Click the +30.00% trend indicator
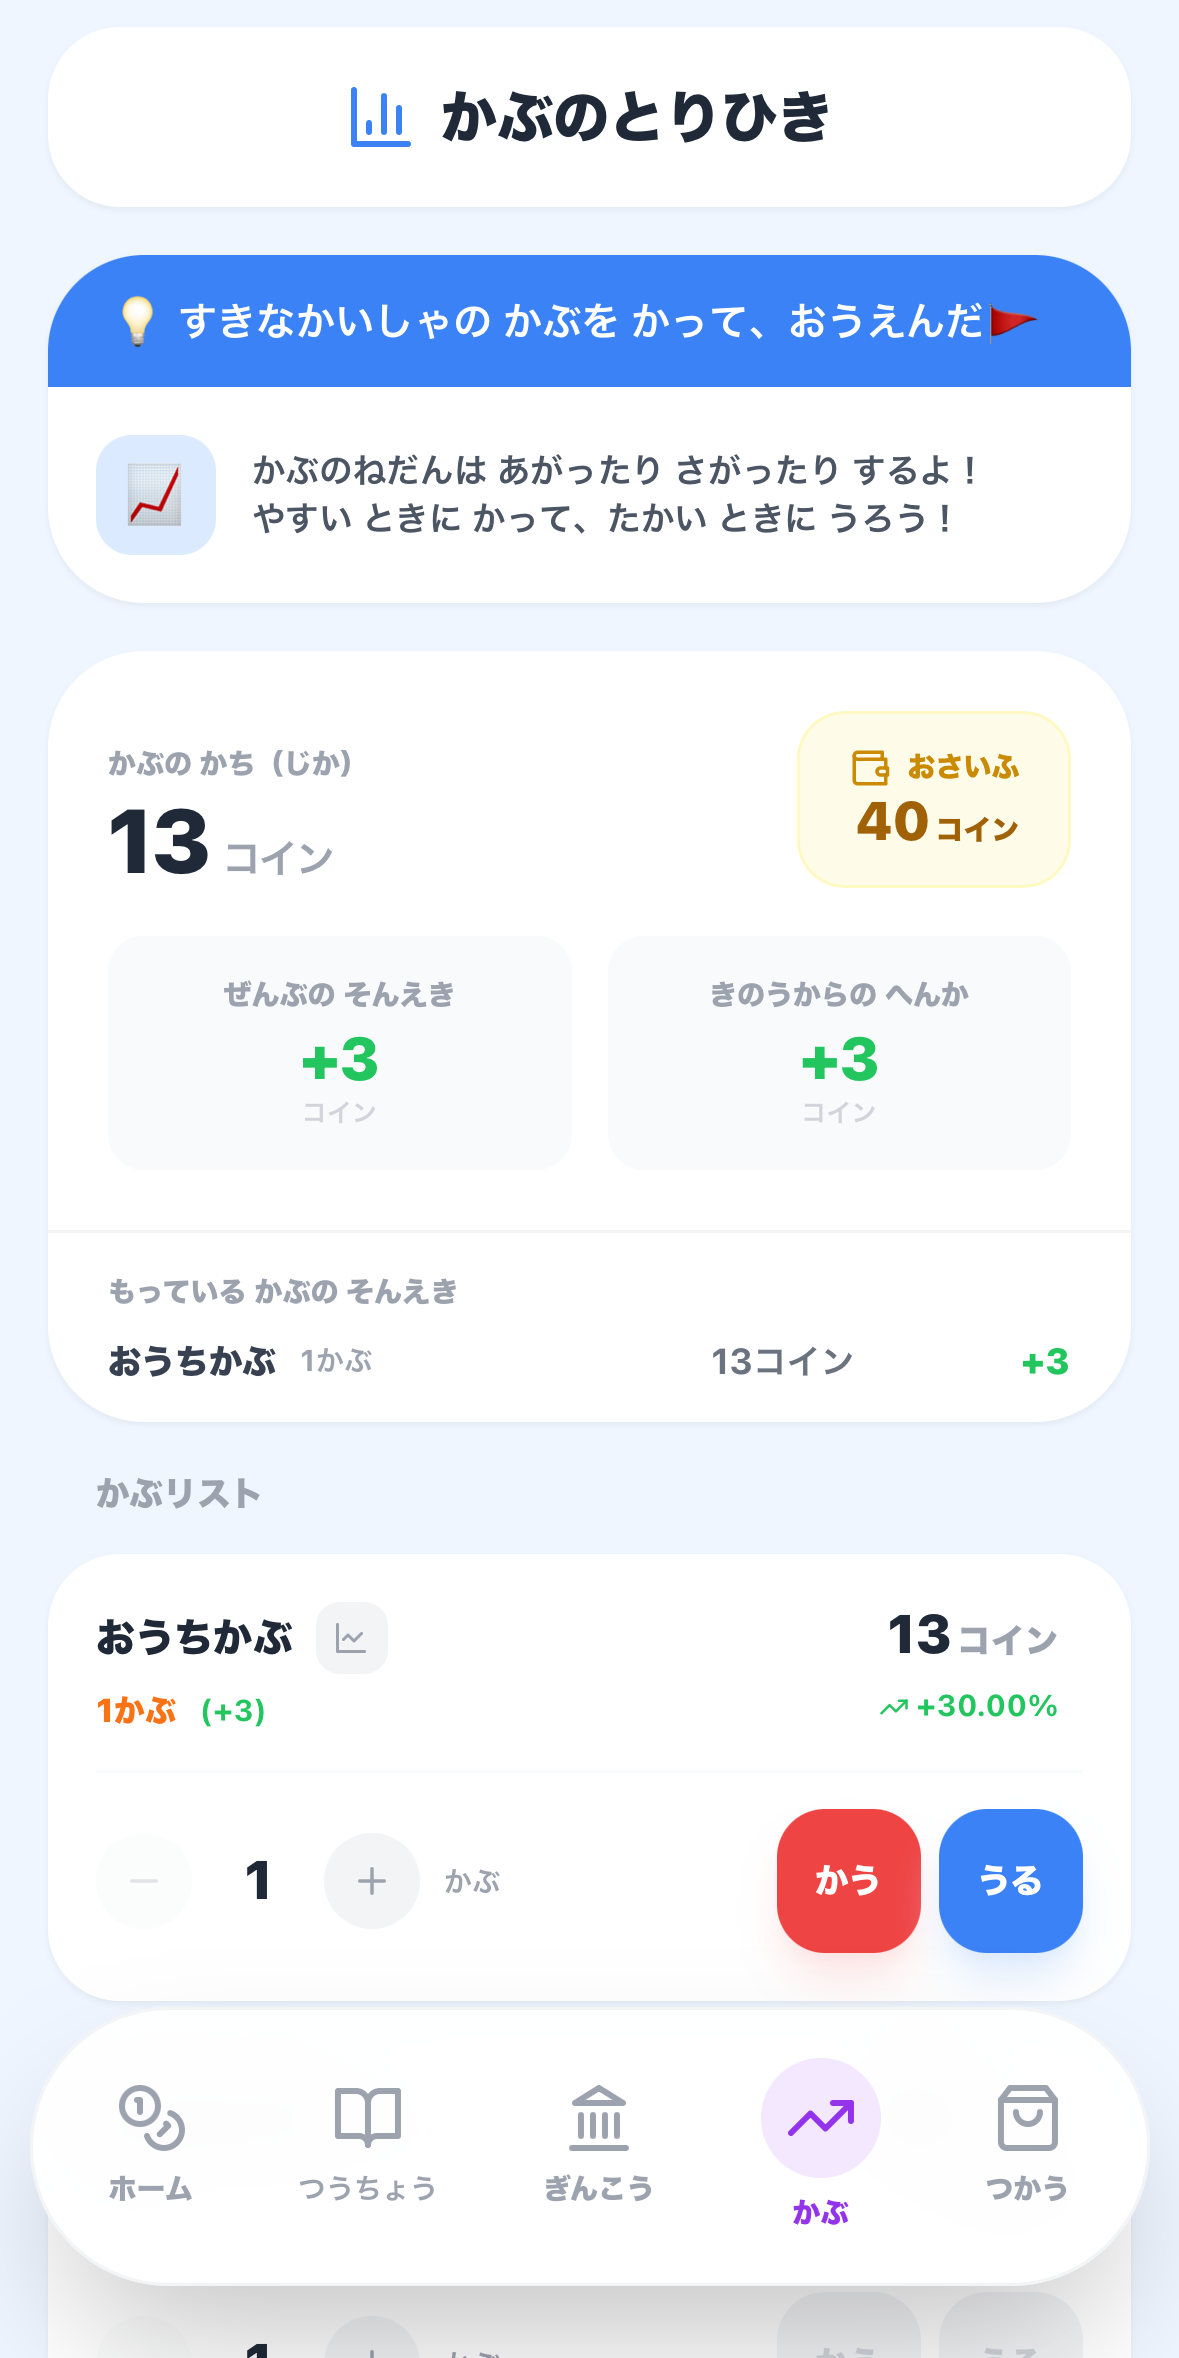Viewport: 1179px width, 2358px height. 968,1706
